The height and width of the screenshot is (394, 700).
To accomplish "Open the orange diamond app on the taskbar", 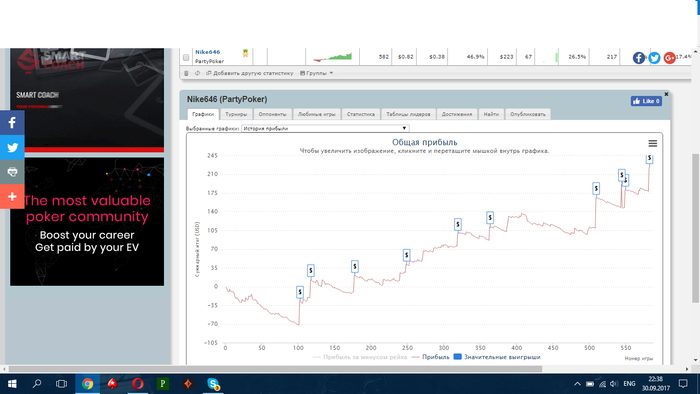I will click(188, 384).
